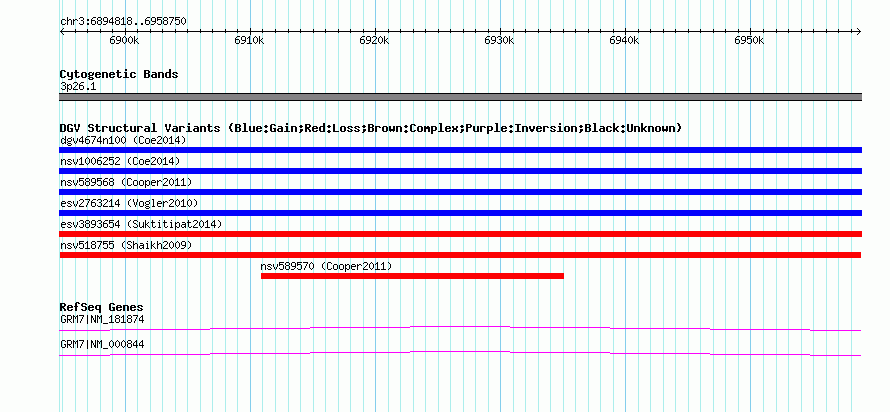Click the 6930k ruler tick label
This screenshot has width=890, height=412.
(x=499, y=40)
